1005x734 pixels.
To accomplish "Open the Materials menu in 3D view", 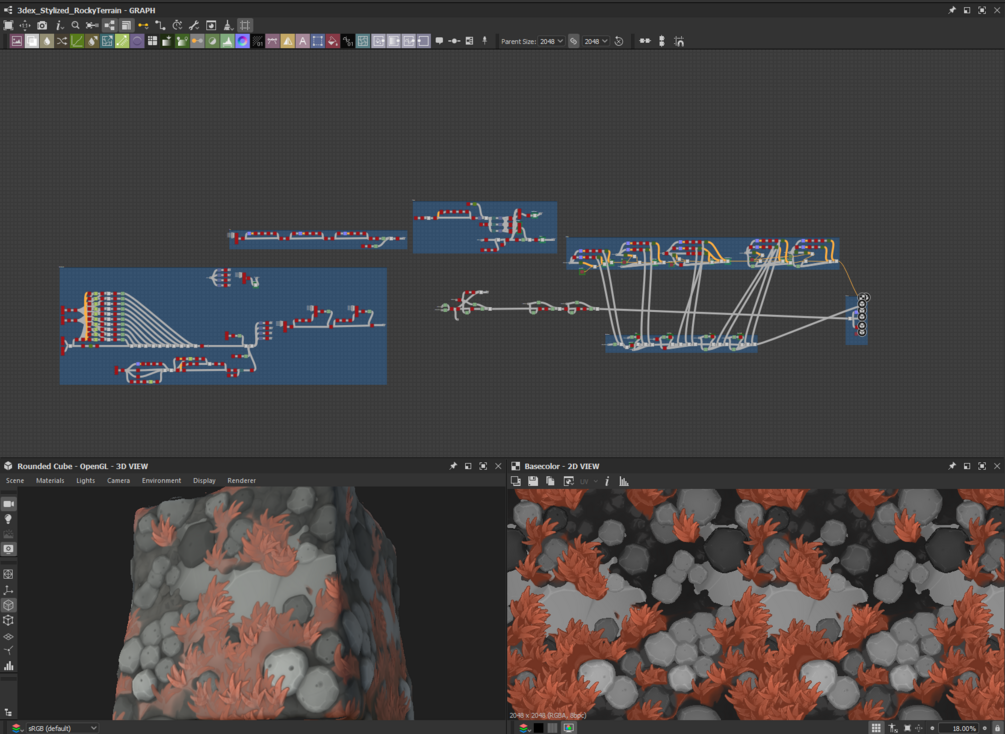I will coord(50,480).
